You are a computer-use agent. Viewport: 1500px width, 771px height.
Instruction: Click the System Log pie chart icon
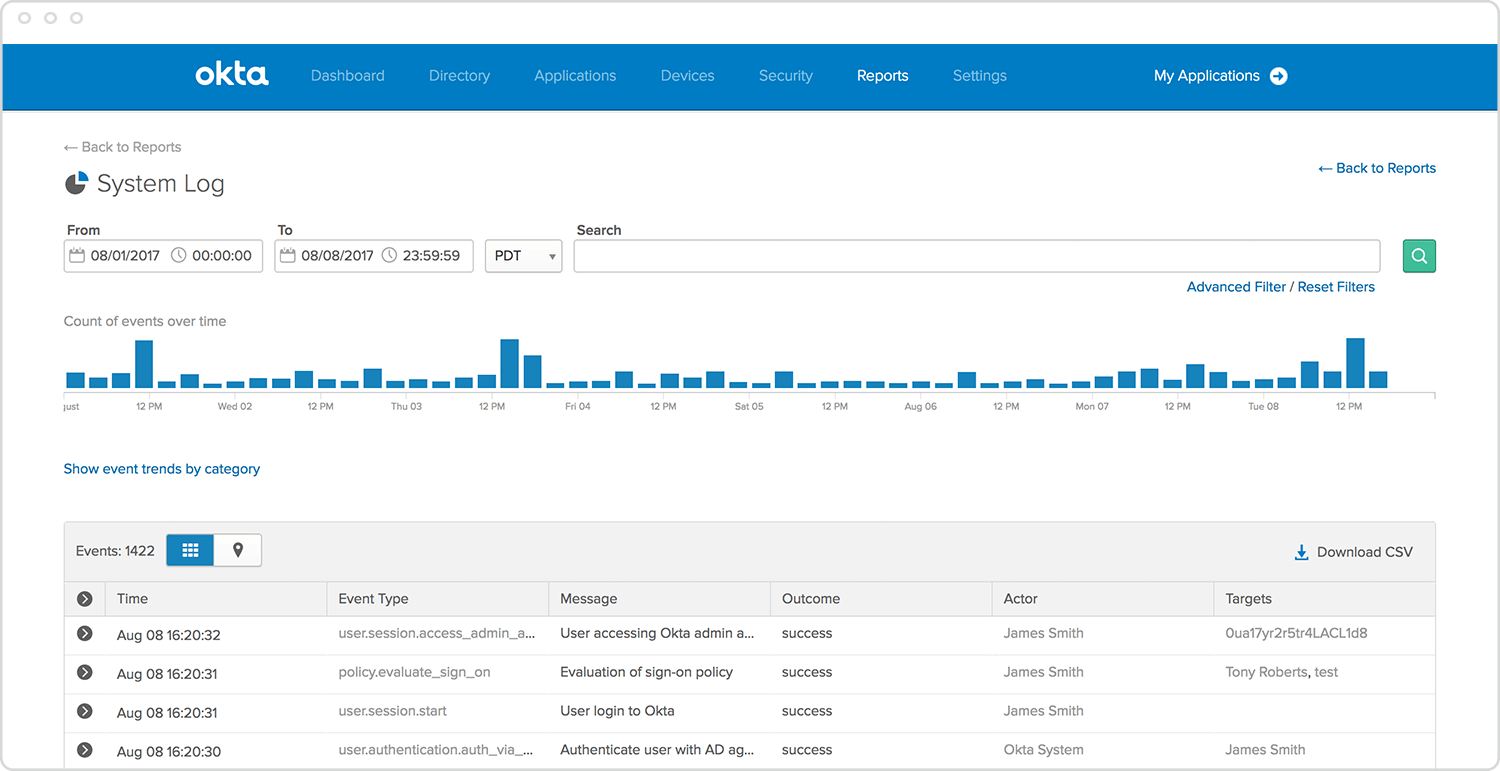click(x=76, y=183)
